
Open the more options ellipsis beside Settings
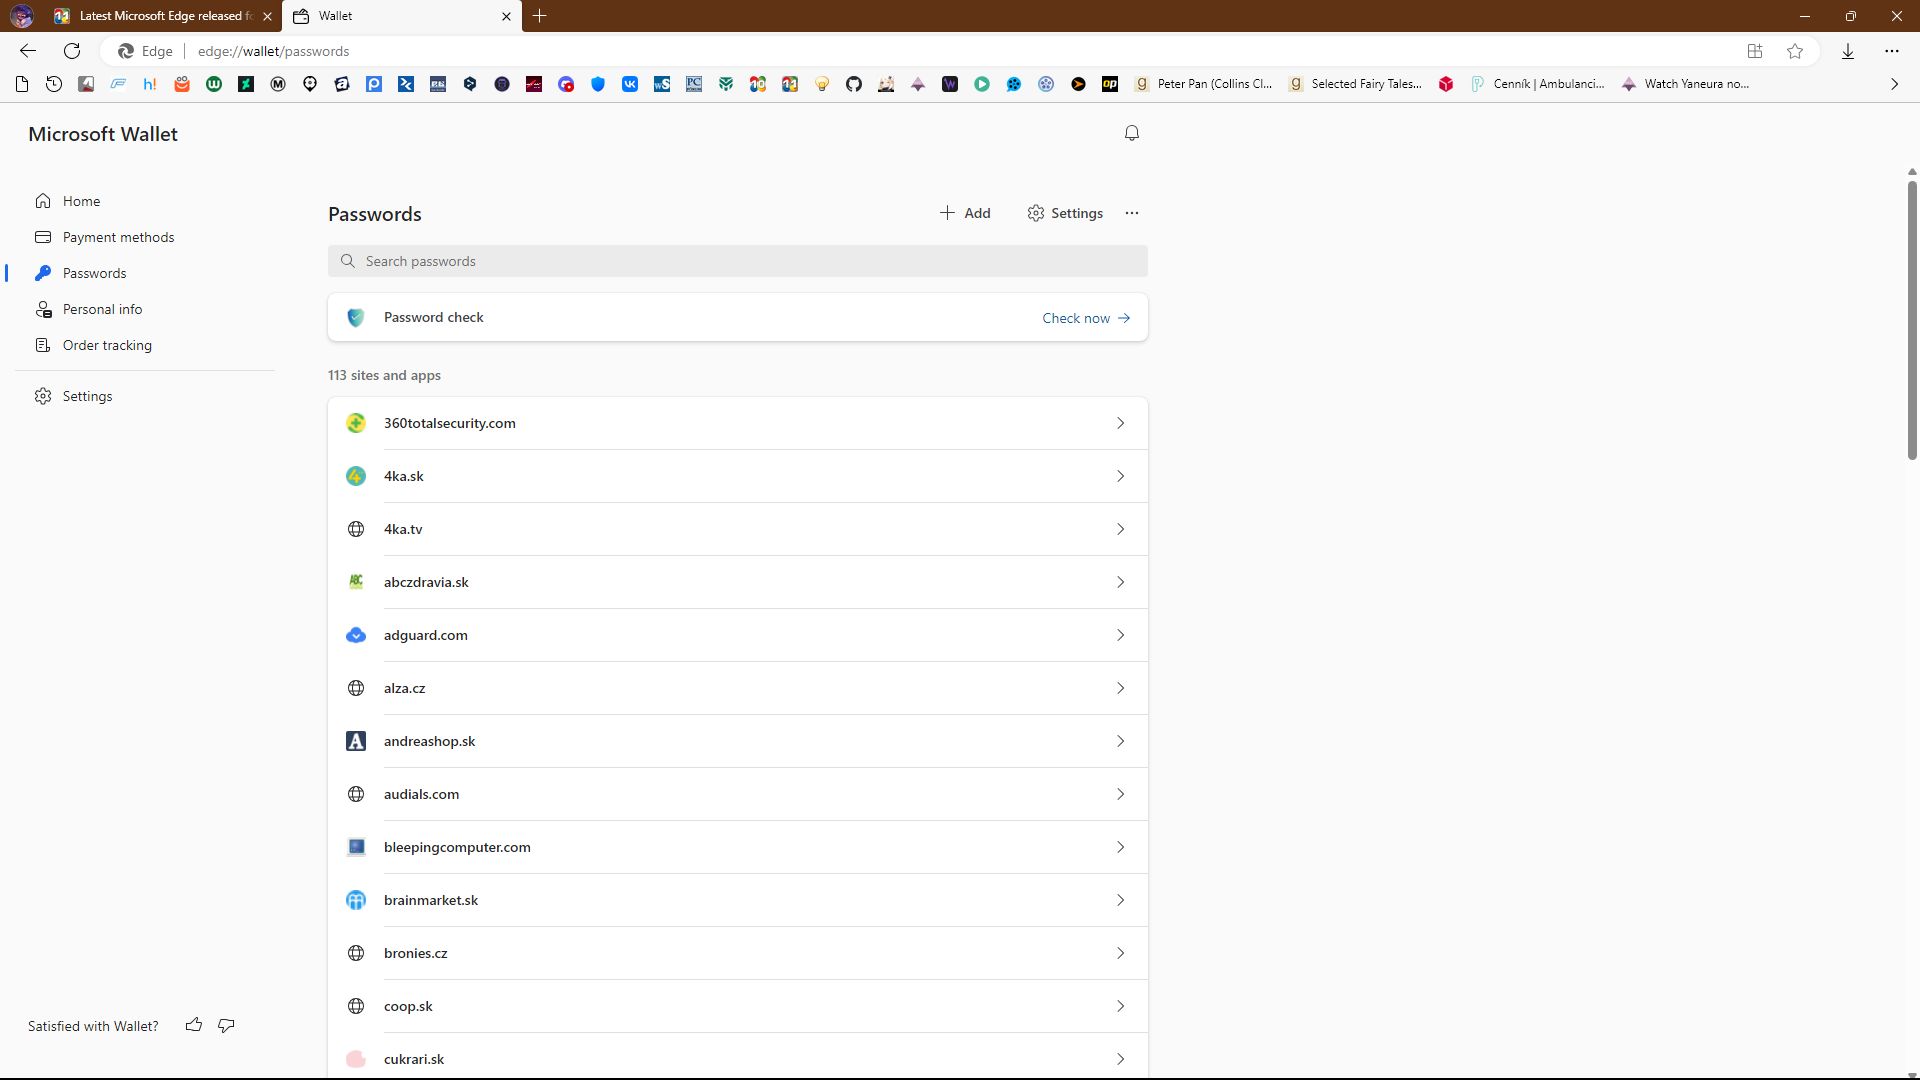point(1132,213)
